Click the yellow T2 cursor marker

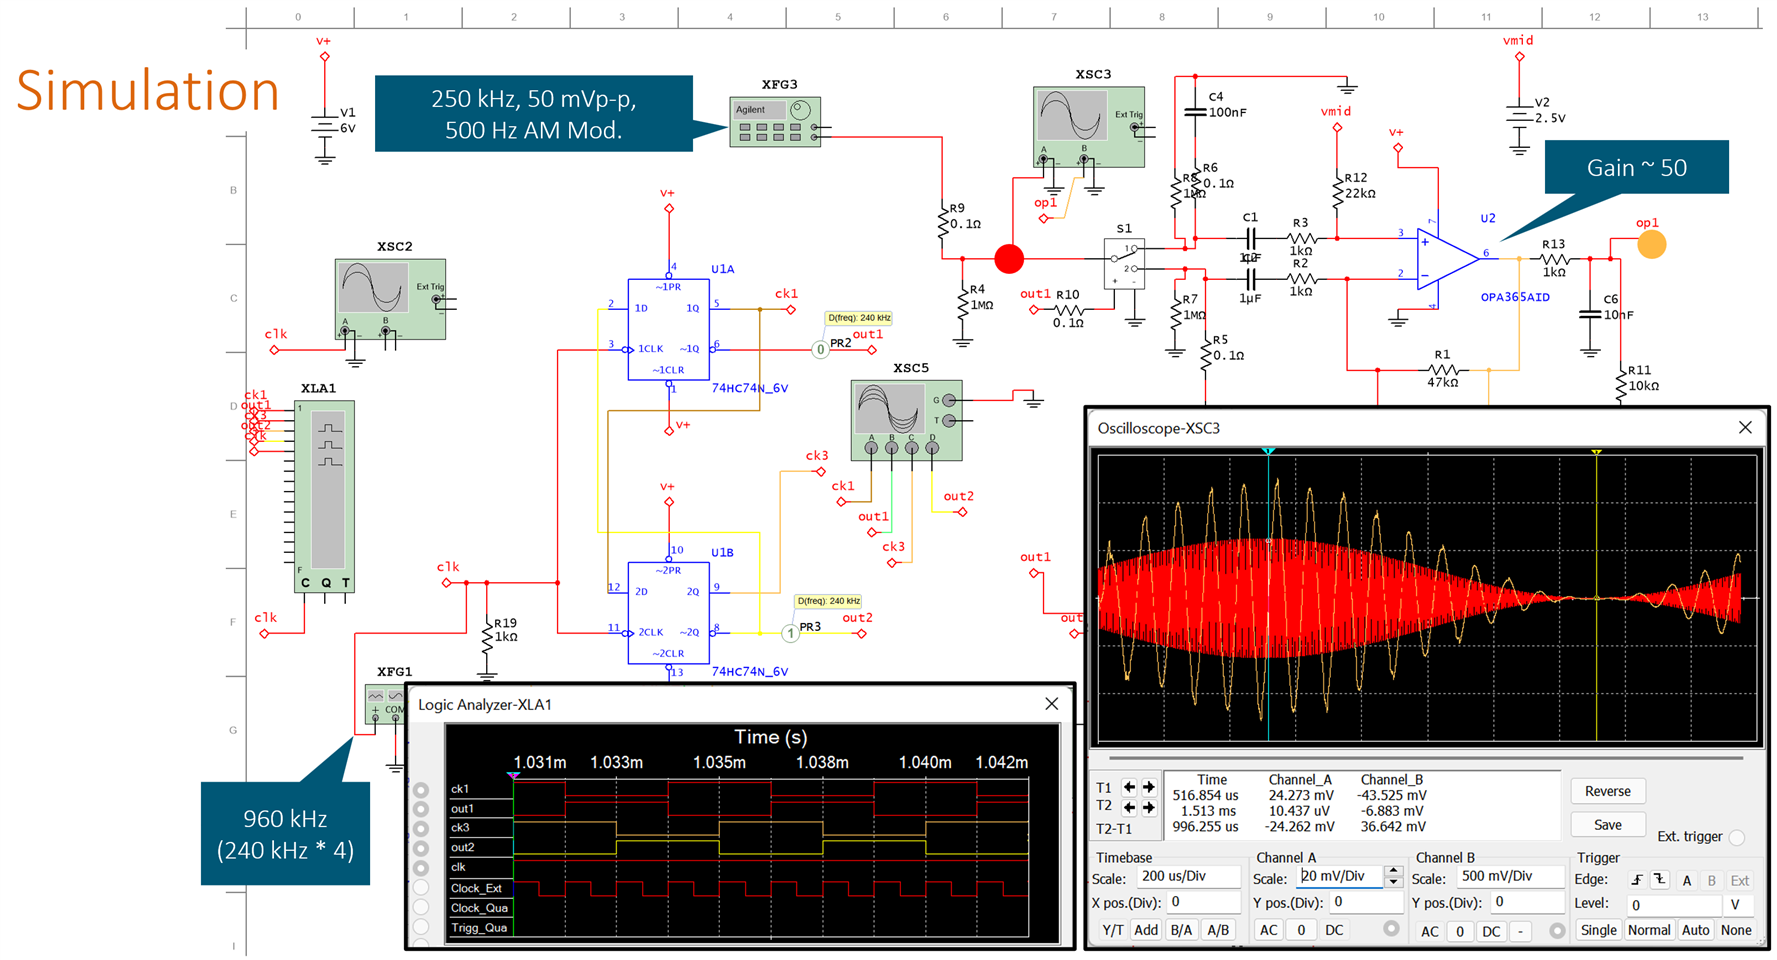click(1597, 453)
